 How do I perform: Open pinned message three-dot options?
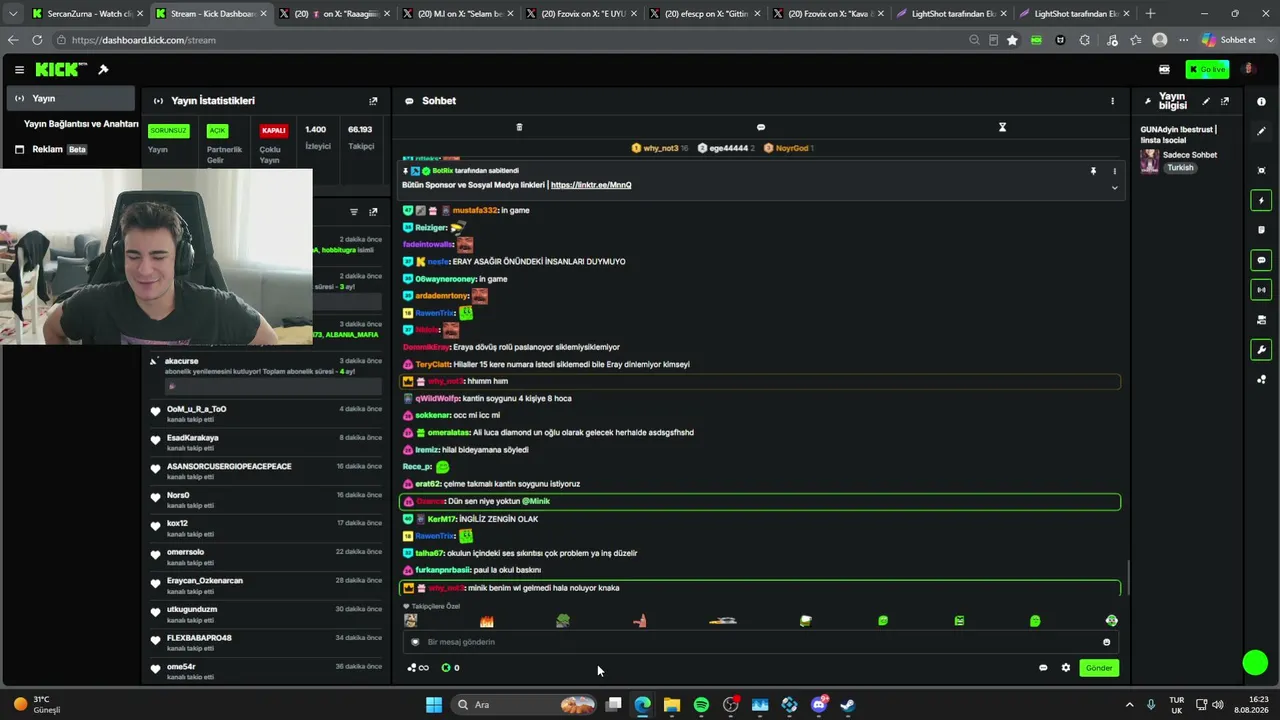tap(1114, 171)
